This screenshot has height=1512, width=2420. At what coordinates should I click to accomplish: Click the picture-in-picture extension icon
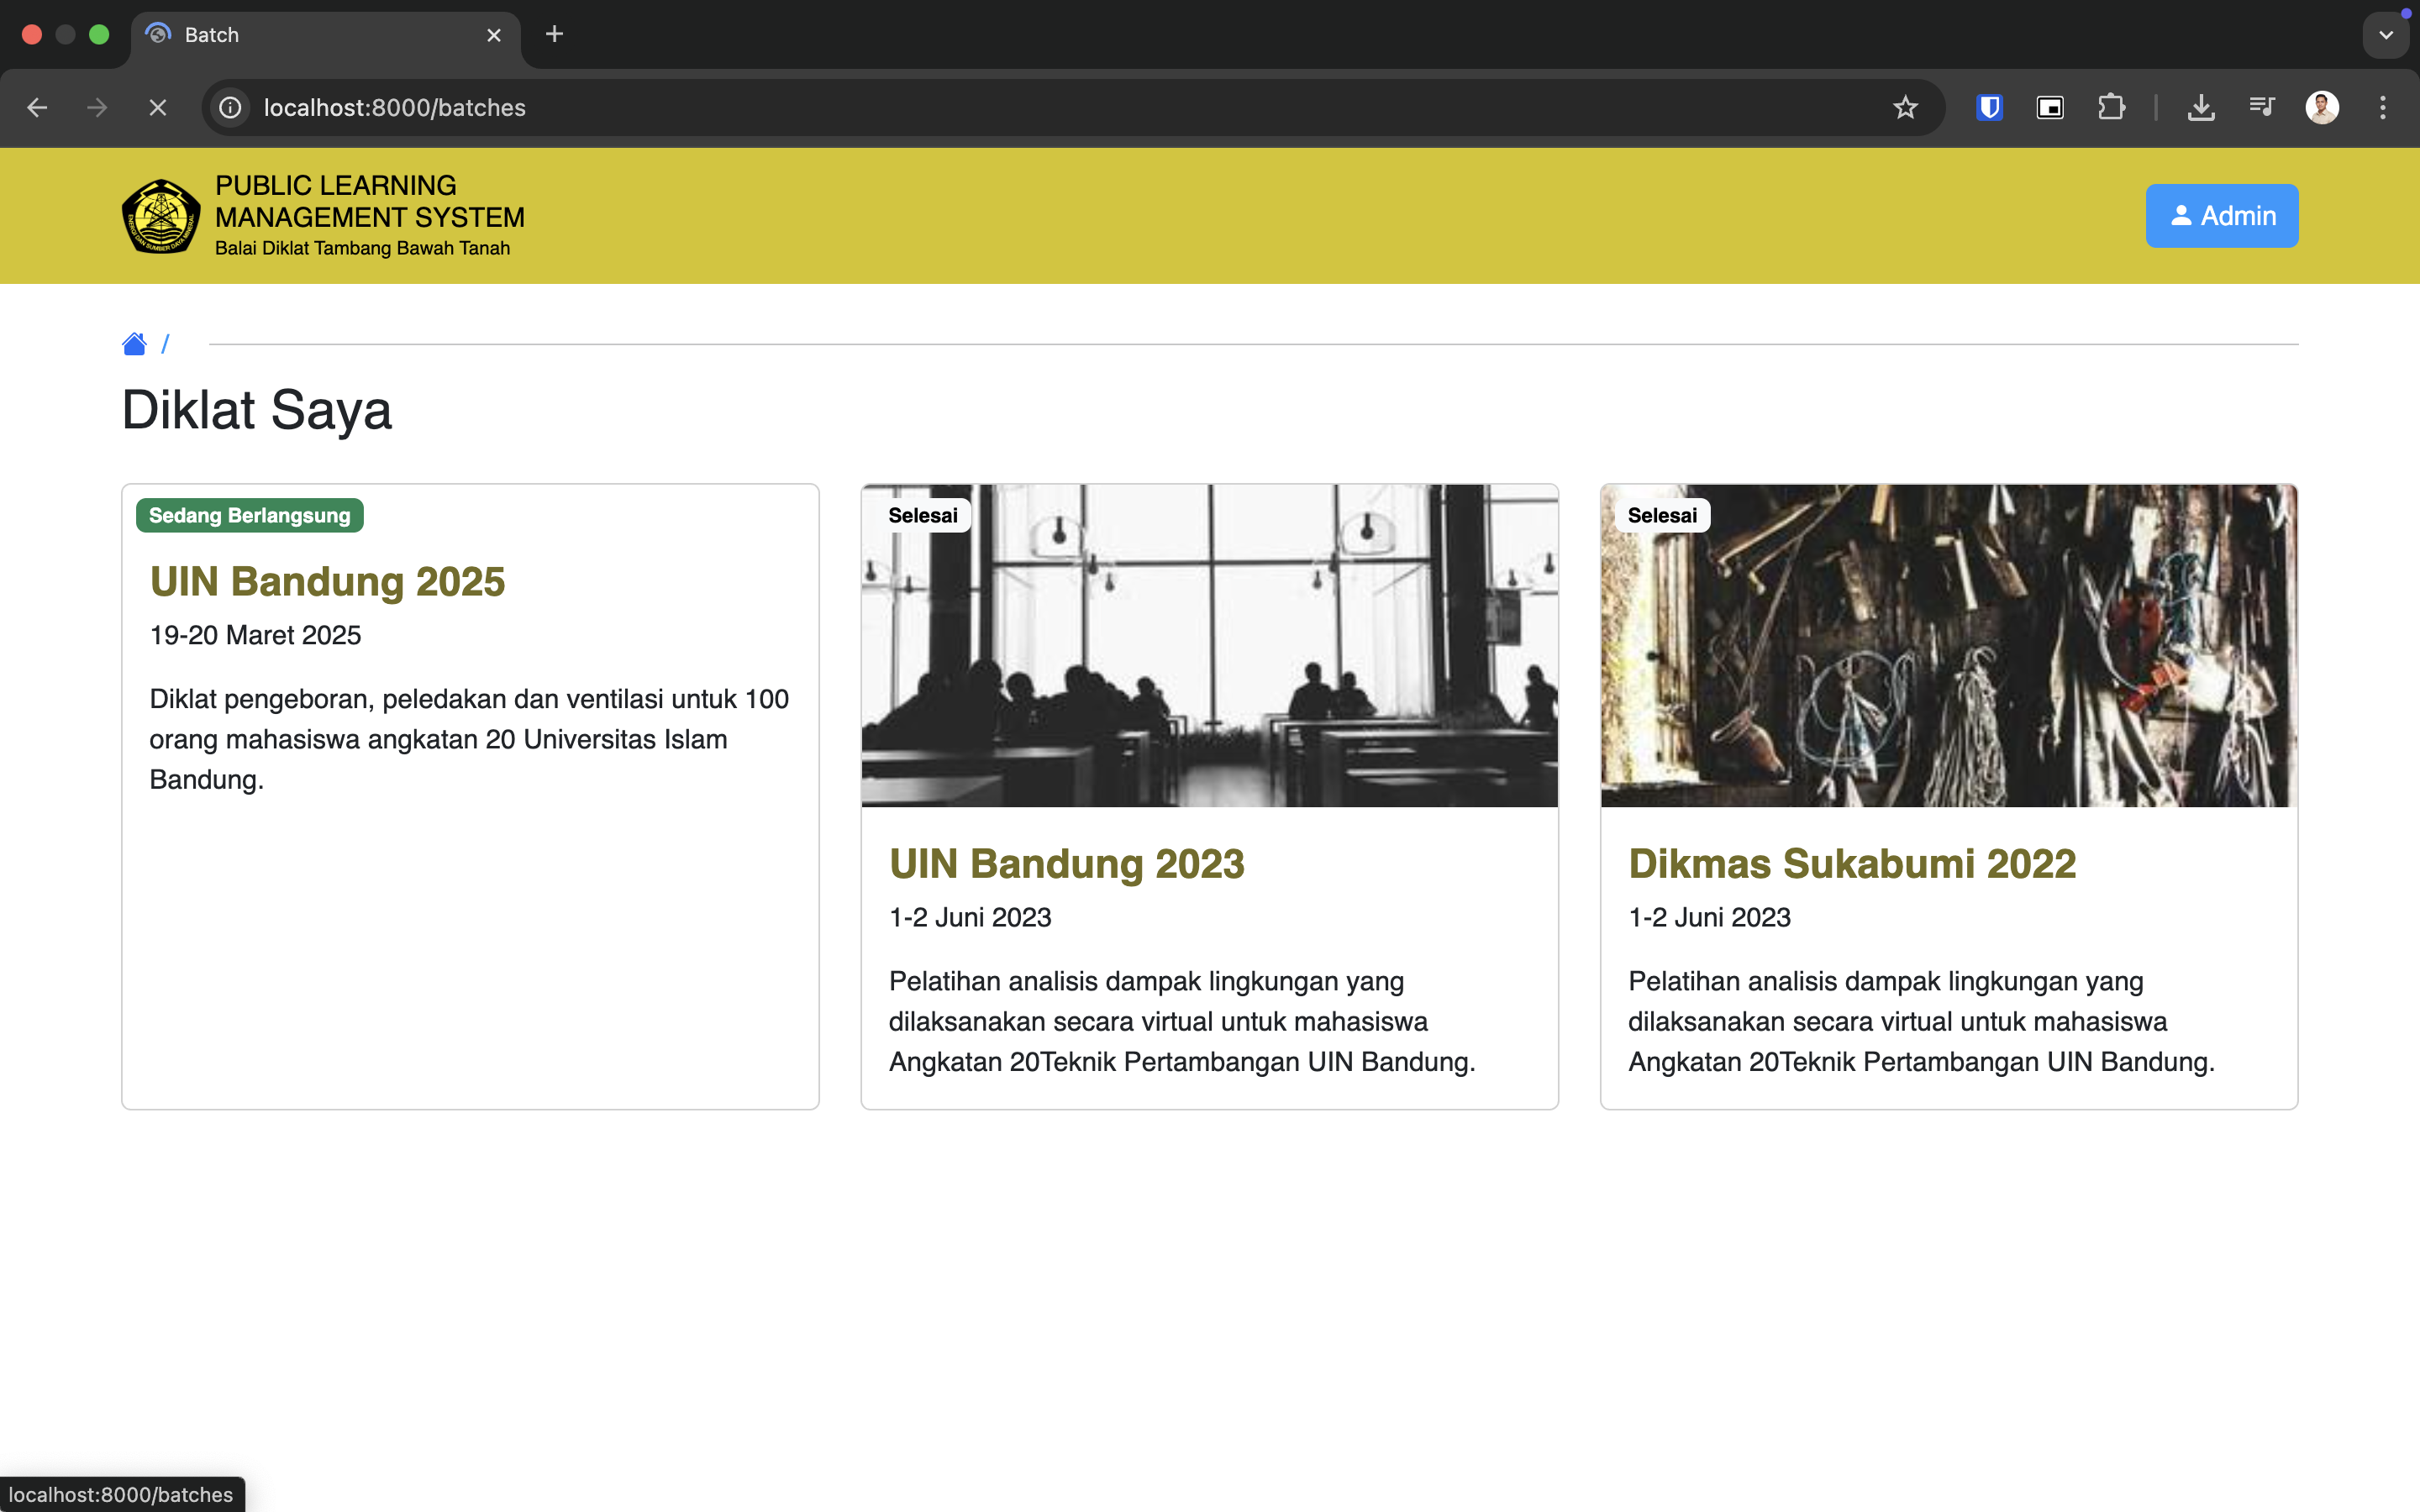tap(2050, 108)
